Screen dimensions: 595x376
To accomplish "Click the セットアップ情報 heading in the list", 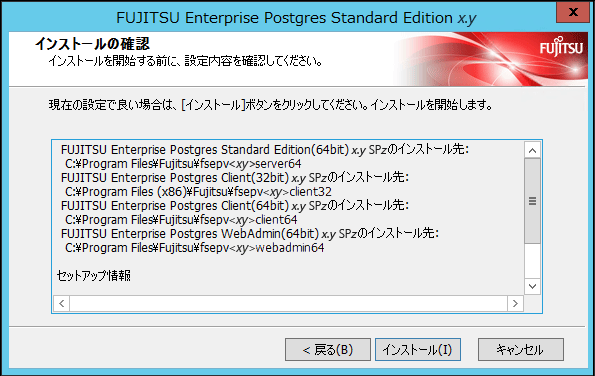I will (x=94, y=276).
